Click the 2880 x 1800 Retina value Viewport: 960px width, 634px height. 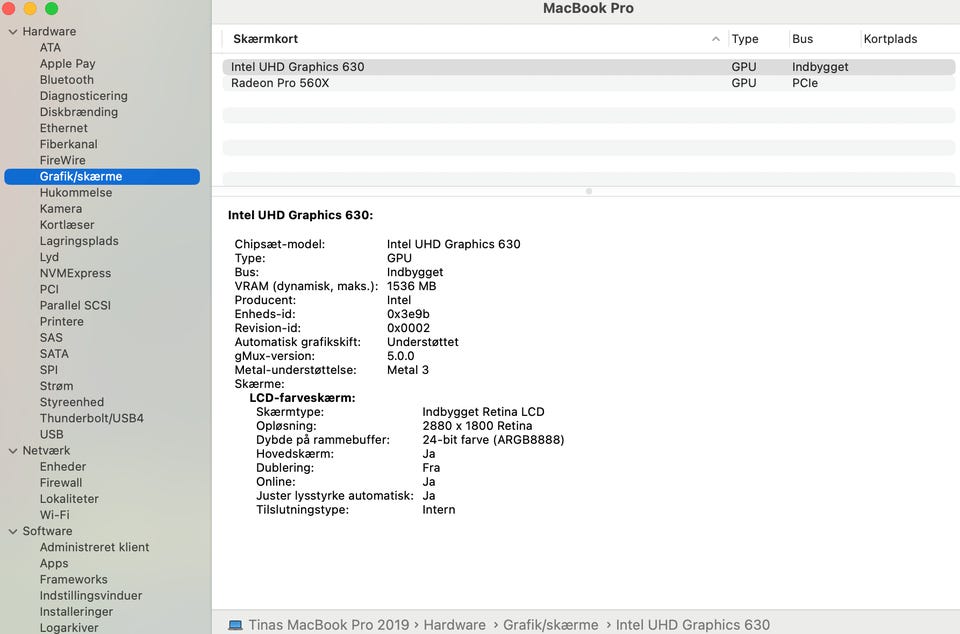pyautogui.click(x=478, y=426)
